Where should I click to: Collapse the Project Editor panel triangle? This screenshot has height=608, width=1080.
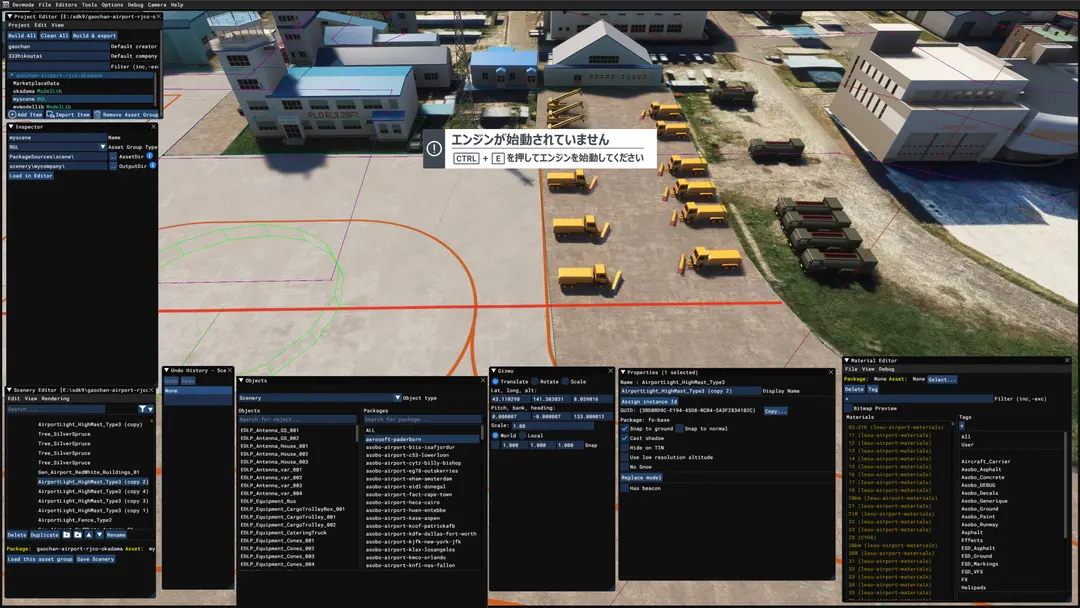click(10, 16)
